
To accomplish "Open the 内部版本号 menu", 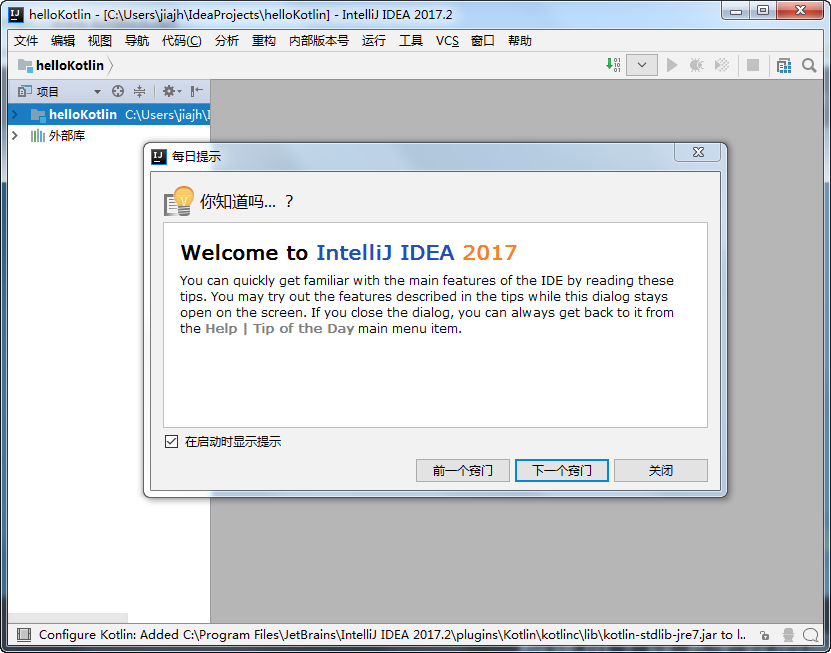I will click(x=319, y=41).
